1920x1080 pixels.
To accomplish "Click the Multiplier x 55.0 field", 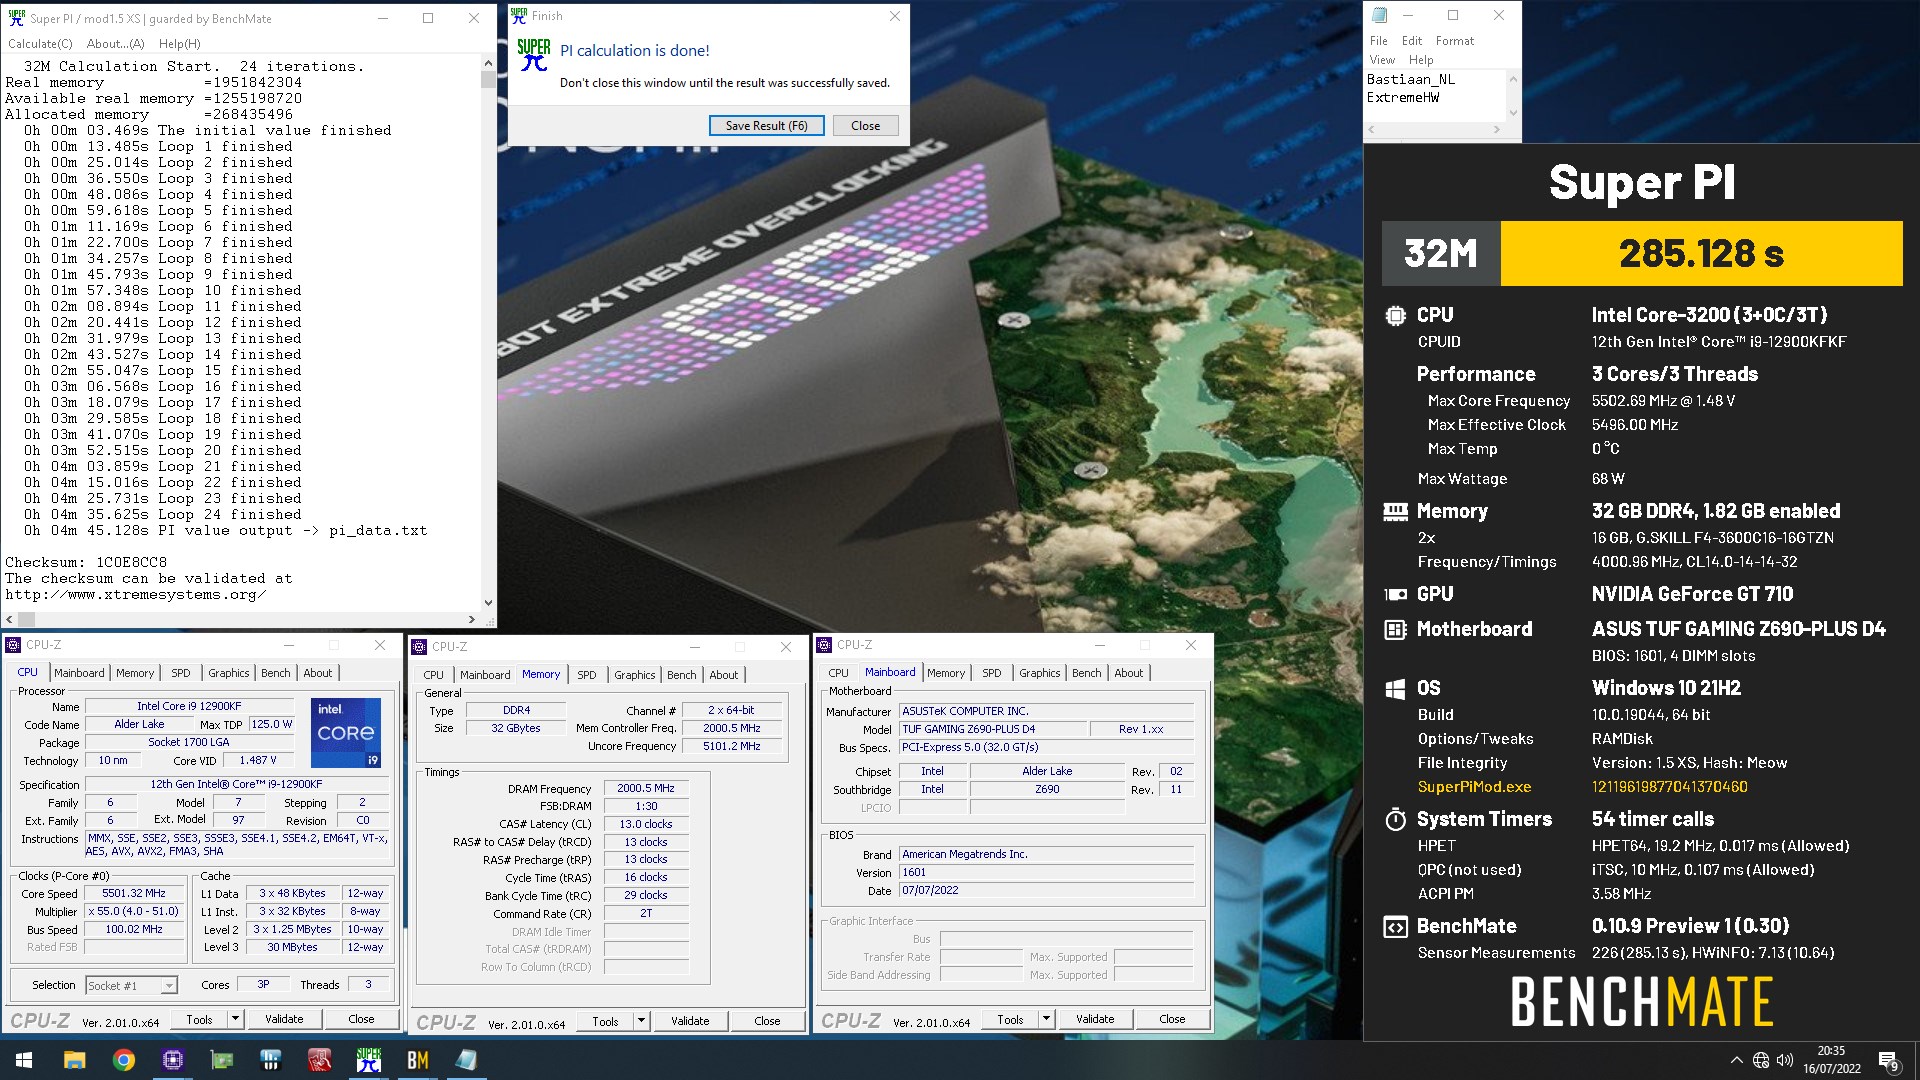I will click(134, 912).
